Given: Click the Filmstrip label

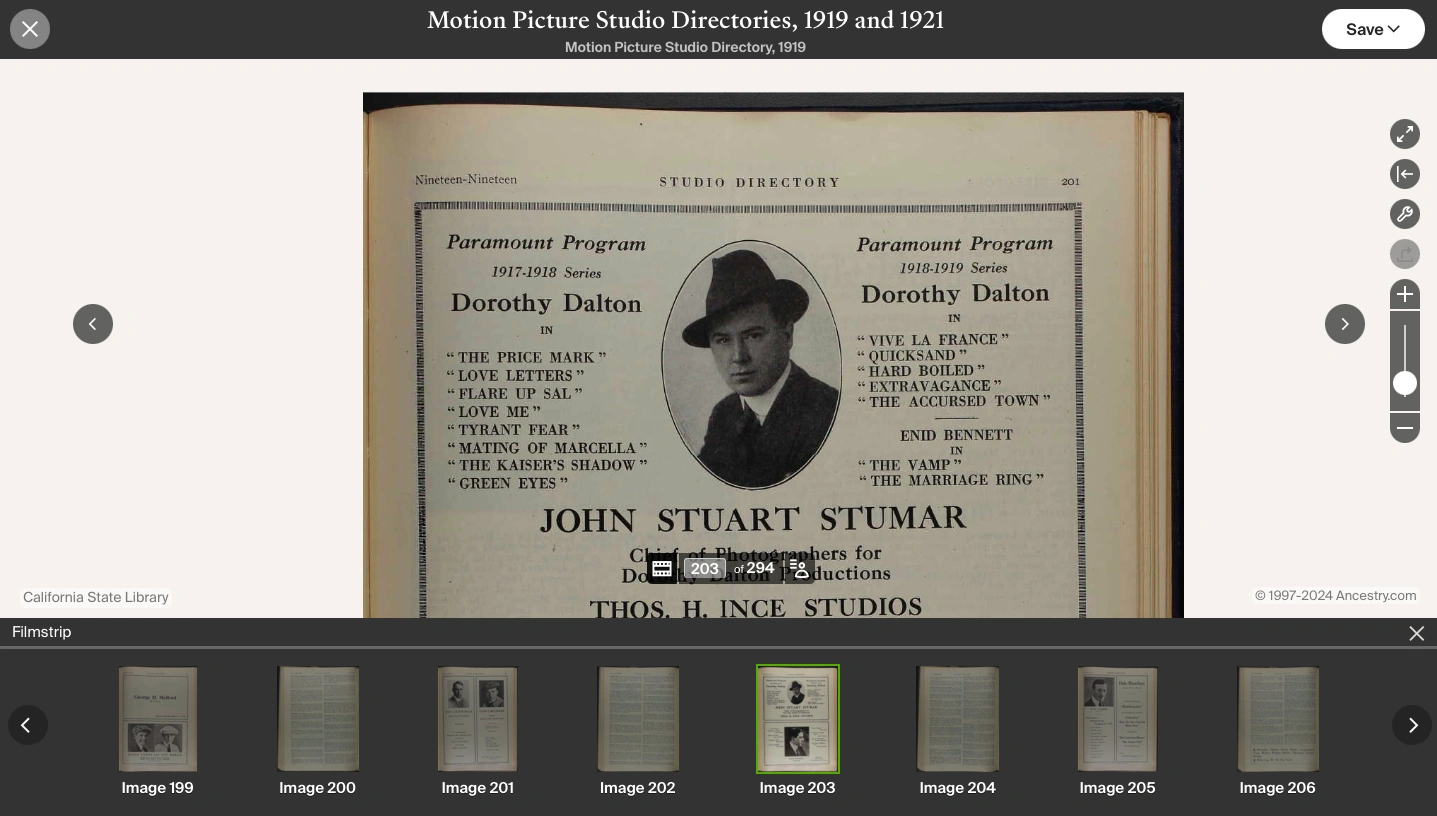Looking at the screenshot, I should pos(41,631).
